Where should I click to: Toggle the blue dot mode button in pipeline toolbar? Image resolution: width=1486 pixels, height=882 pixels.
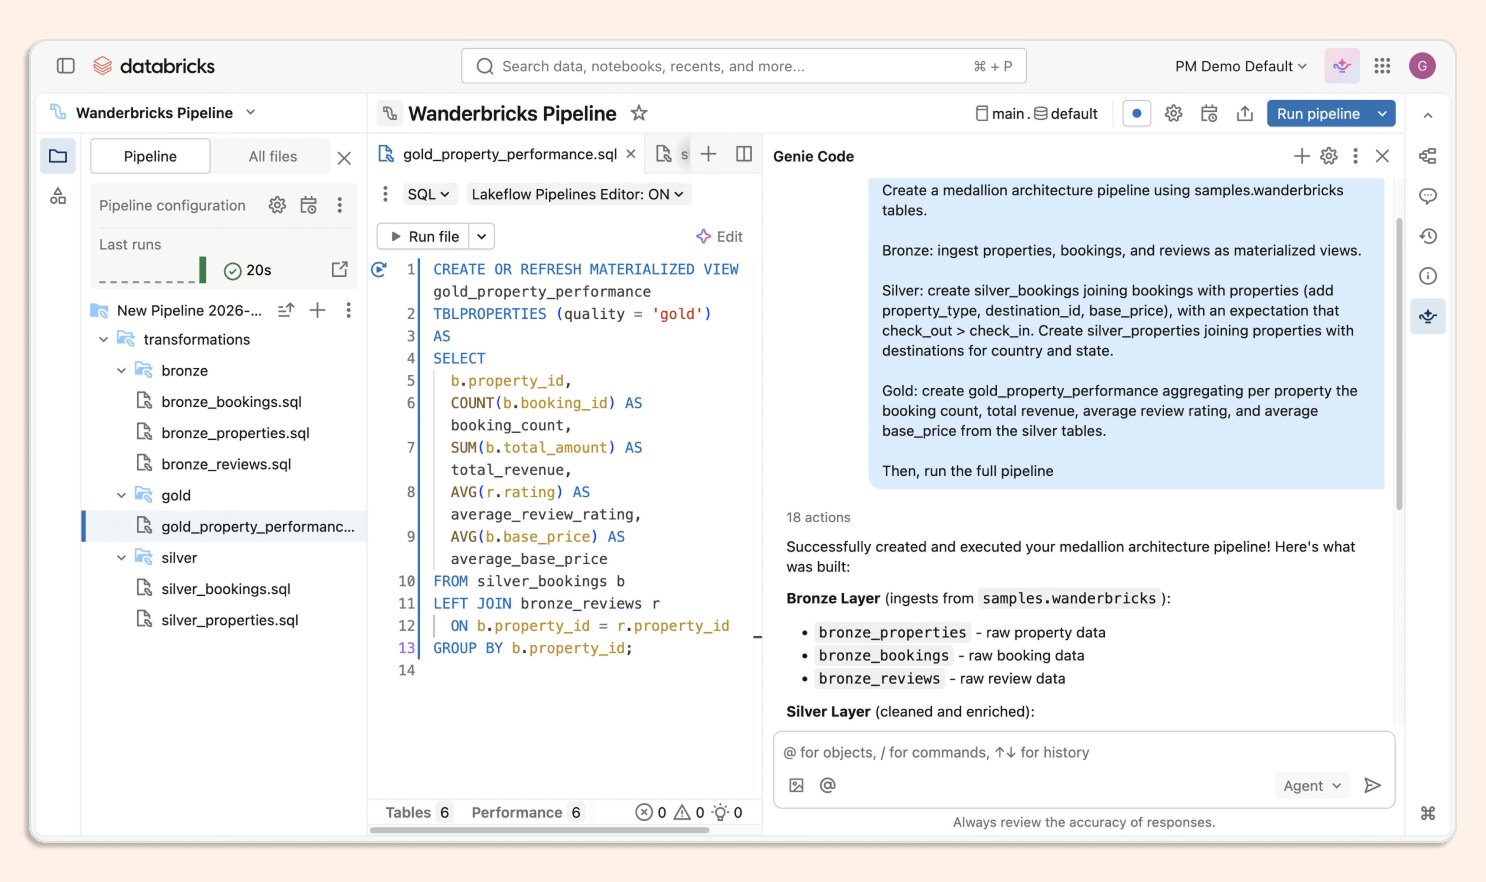click(1137, 114)
